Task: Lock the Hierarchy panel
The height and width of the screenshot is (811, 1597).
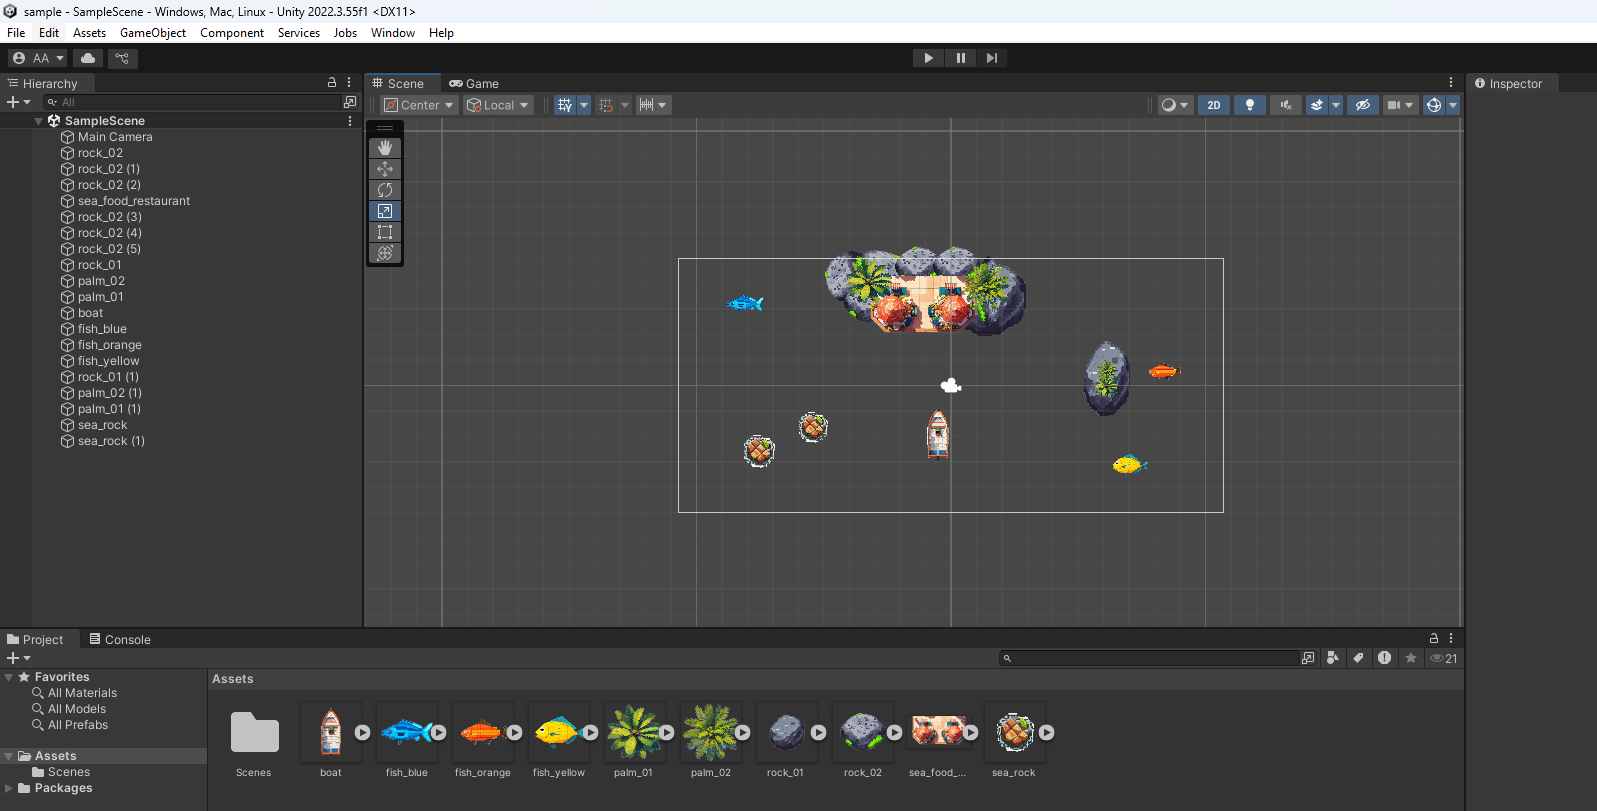Action: click(x=332, y=83)
